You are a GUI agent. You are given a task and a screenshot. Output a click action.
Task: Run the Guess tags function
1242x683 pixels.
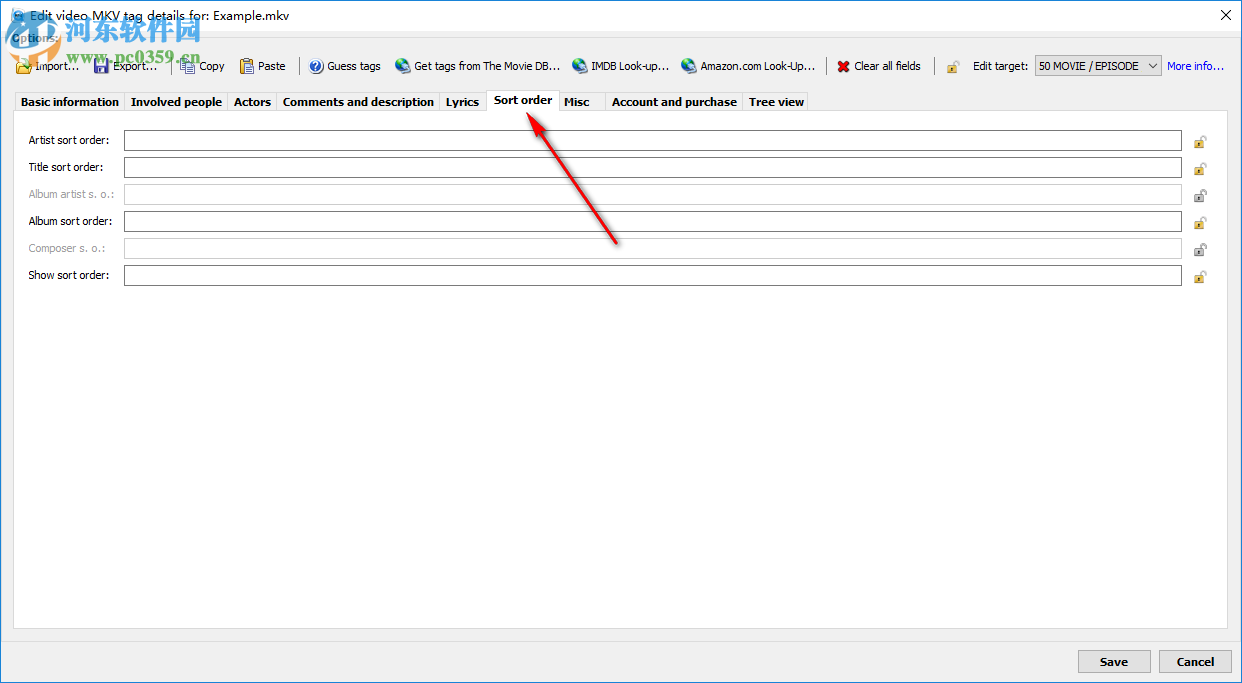pos(344,65)
